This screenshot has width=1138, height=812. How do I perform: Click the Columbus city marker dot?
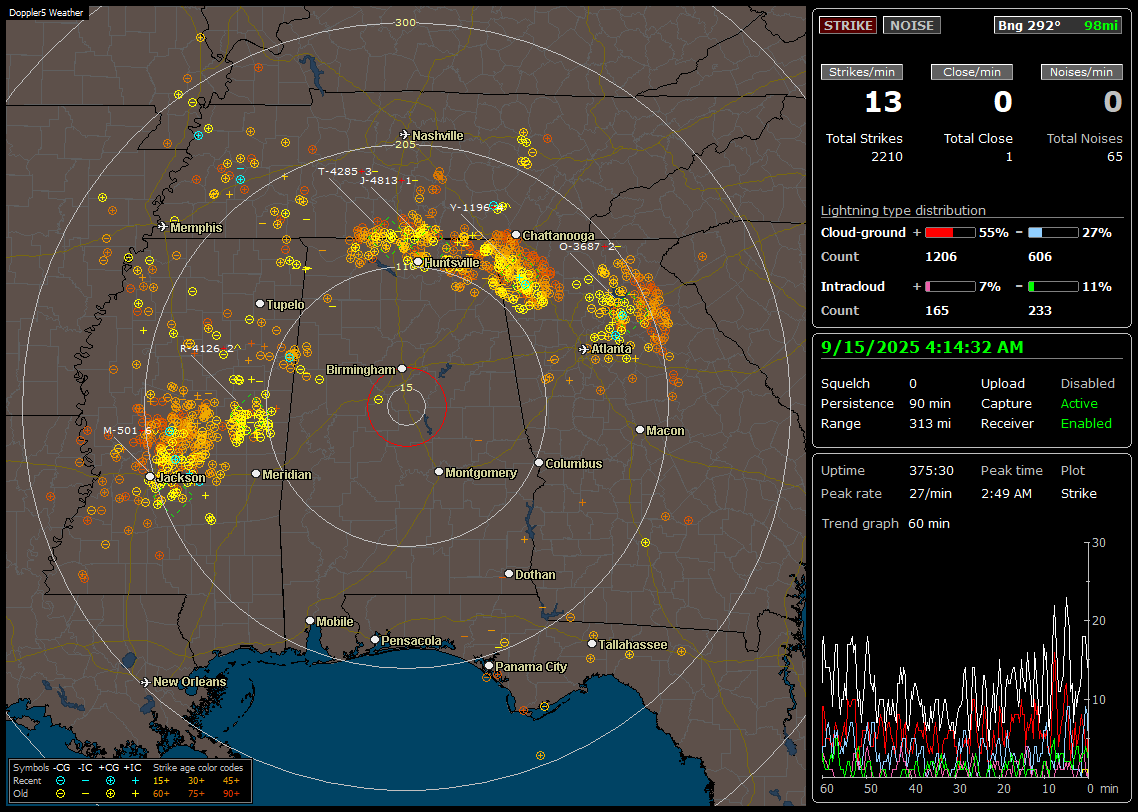click(539, 462)
